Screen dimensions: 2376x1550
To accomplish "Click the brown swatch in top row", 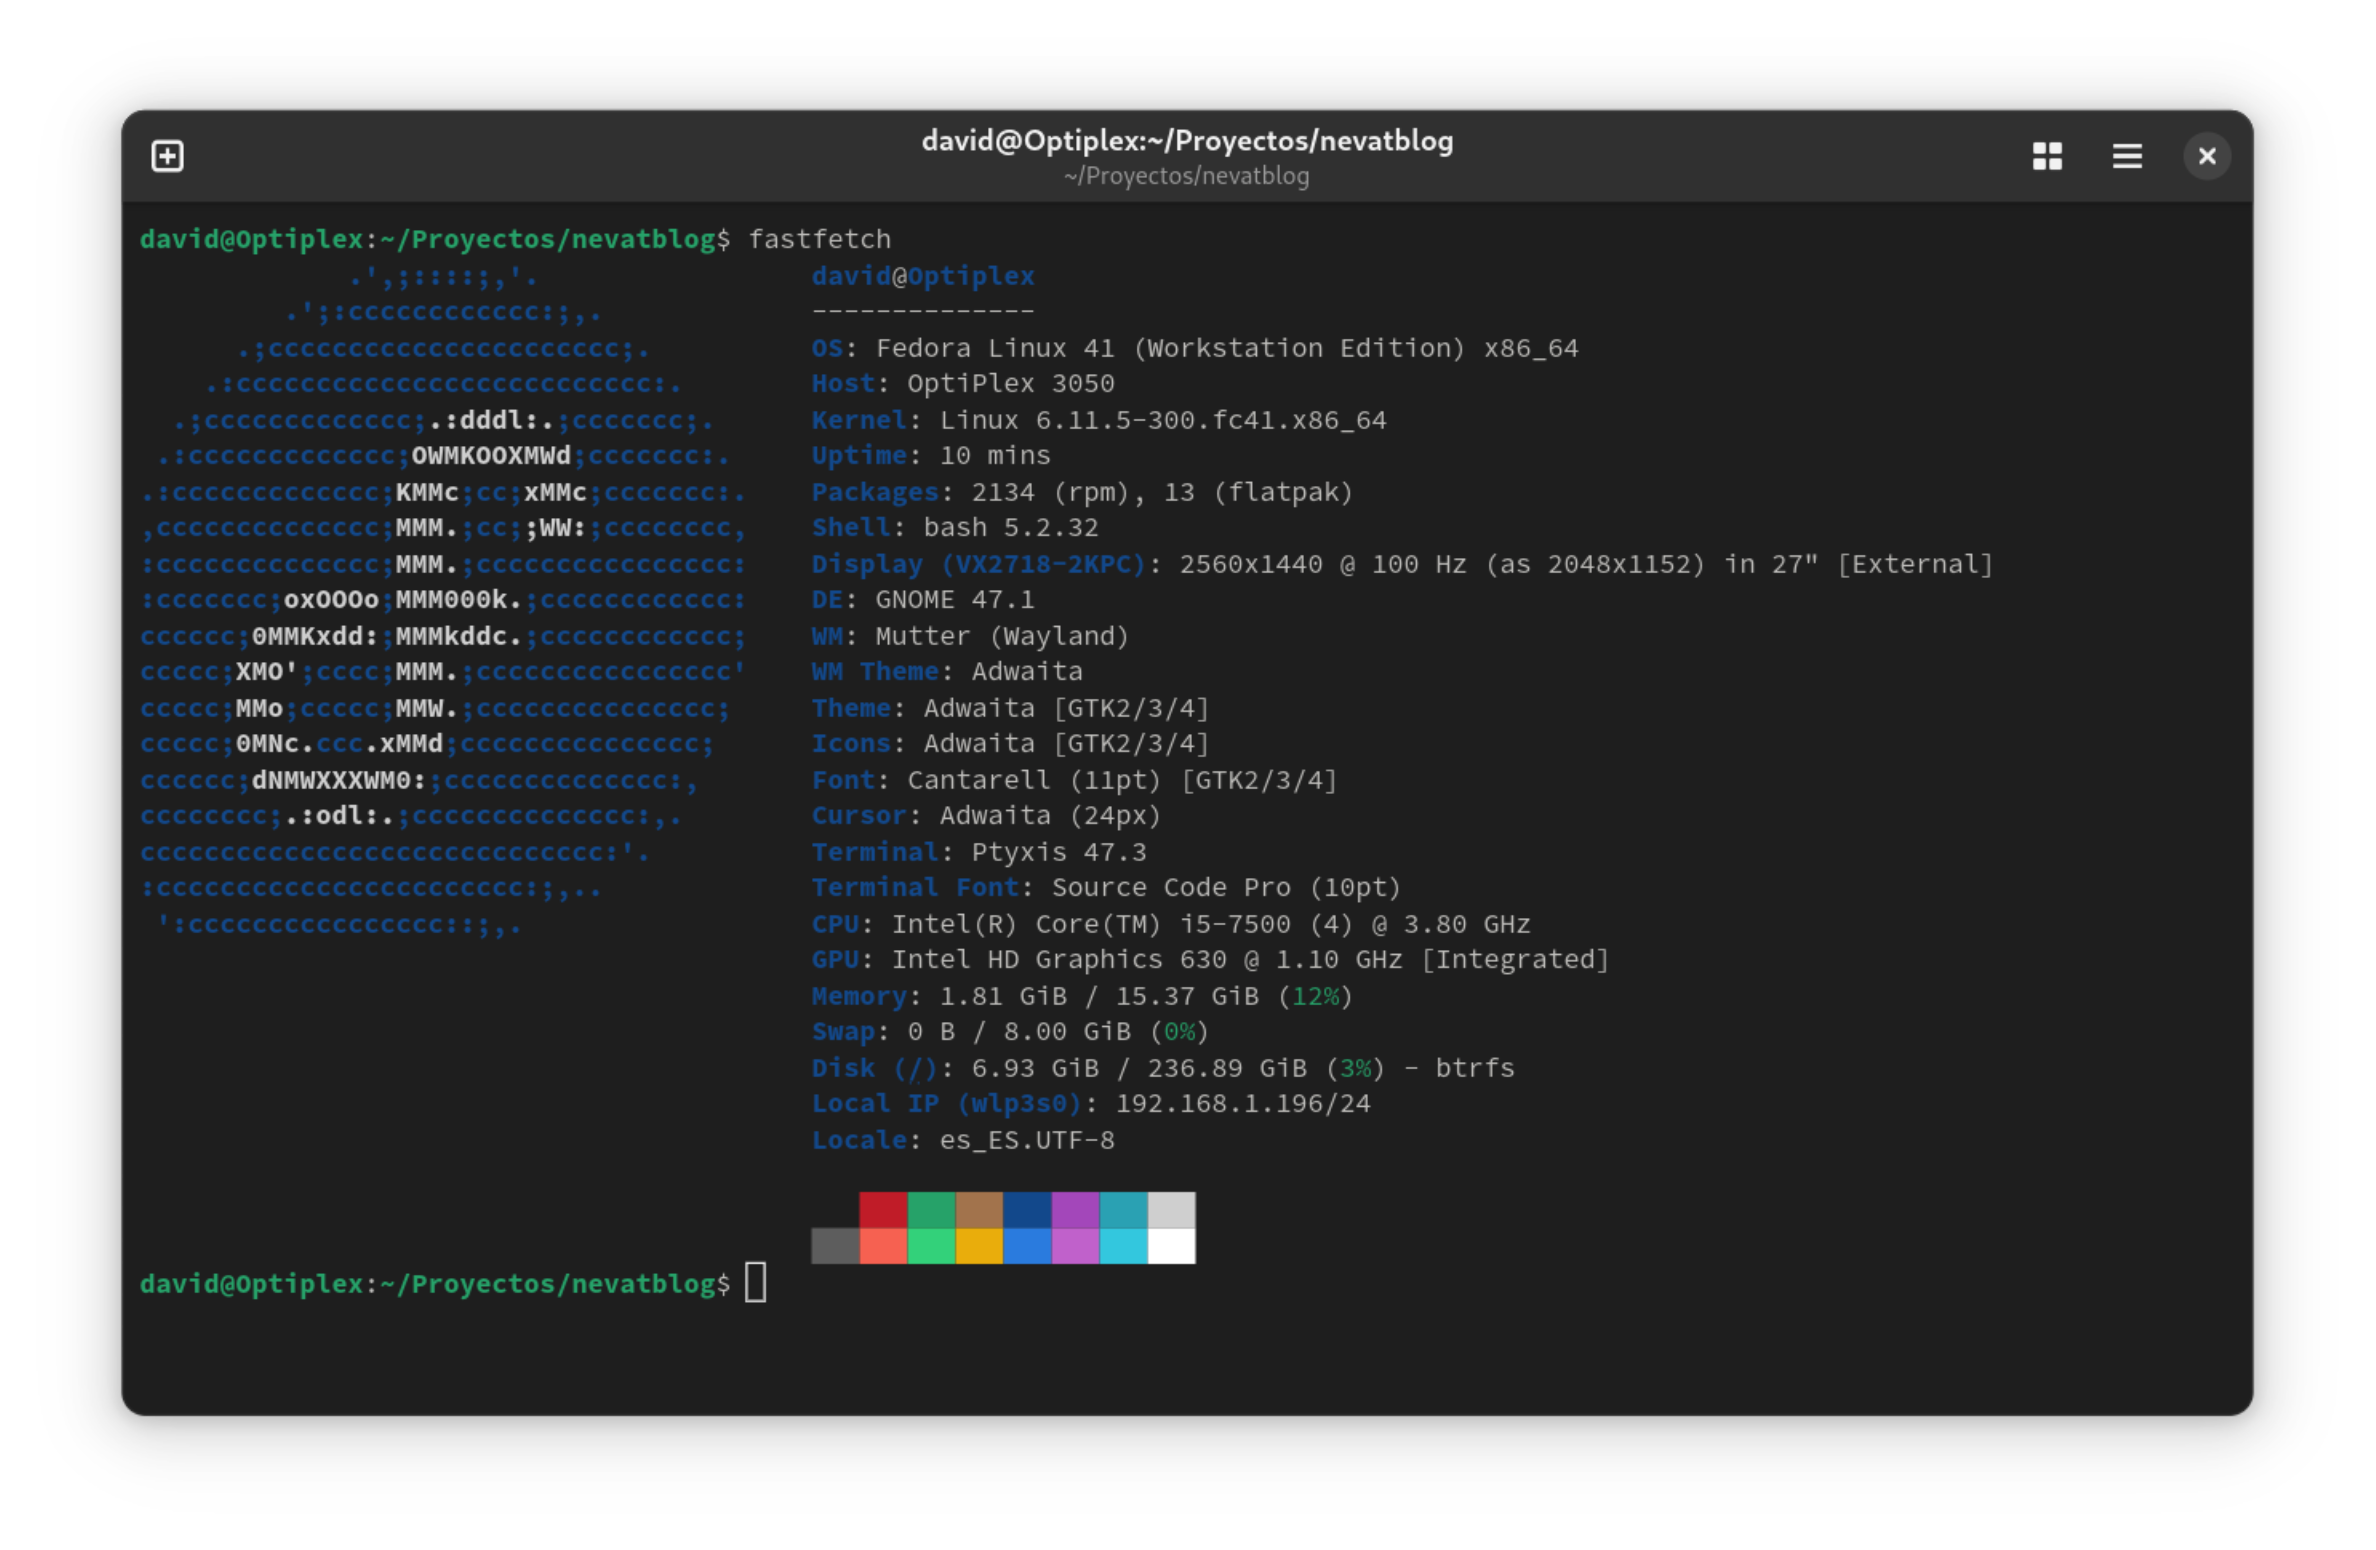I will pyautogui.click(x=979, y=1210).
